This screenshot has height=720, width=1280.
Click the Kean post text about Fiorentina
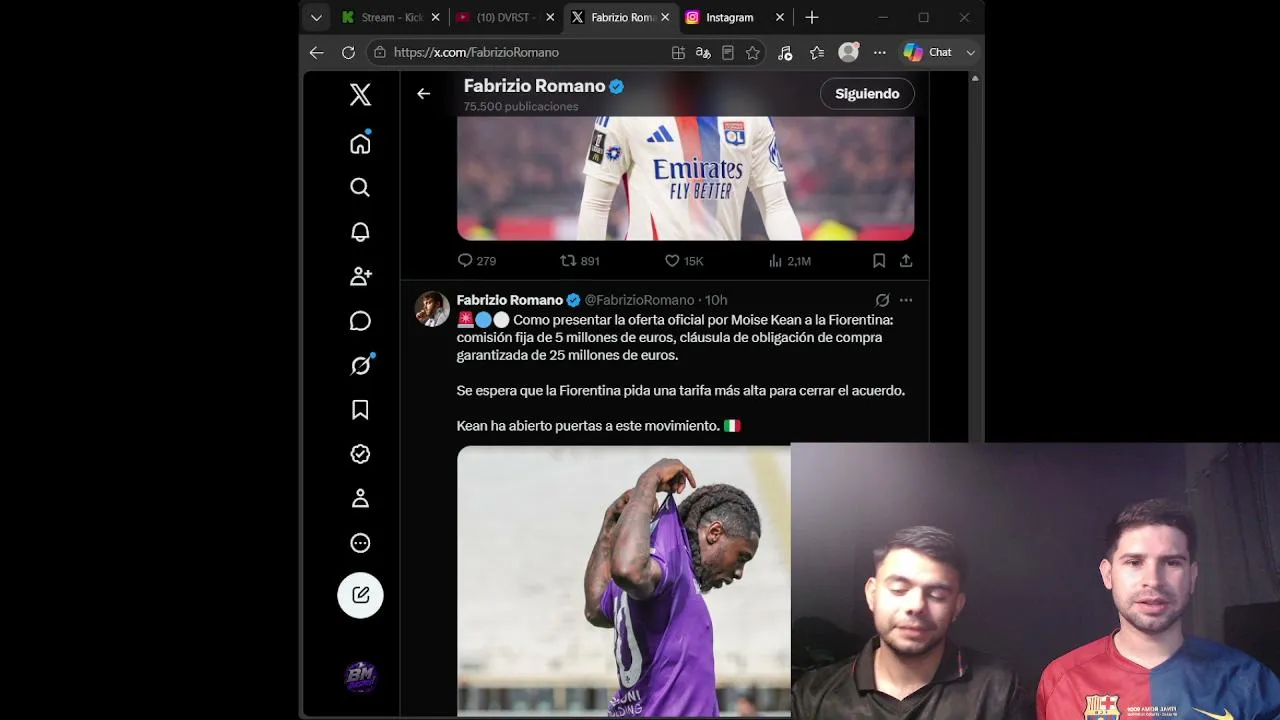[x=681, y=373]
